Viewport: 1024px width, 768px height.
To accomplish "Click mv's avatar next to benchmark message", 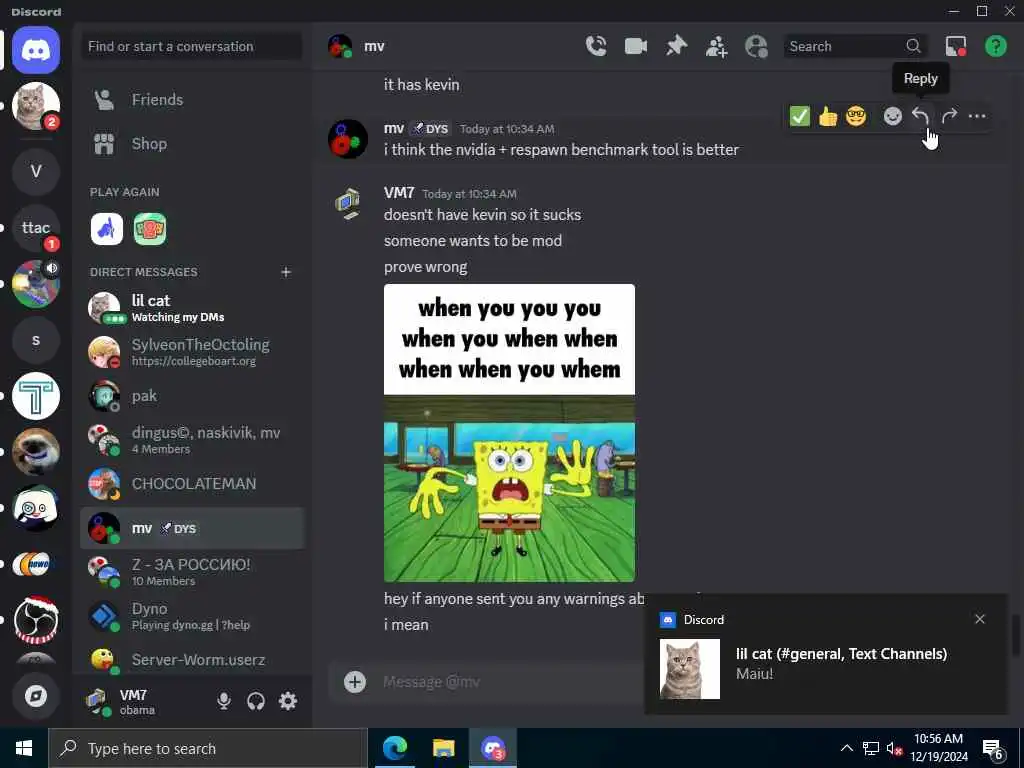I will 347,138.
